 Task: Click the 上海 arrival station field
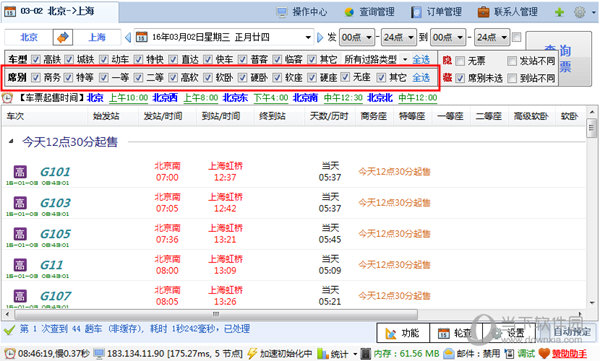(97, 37)
